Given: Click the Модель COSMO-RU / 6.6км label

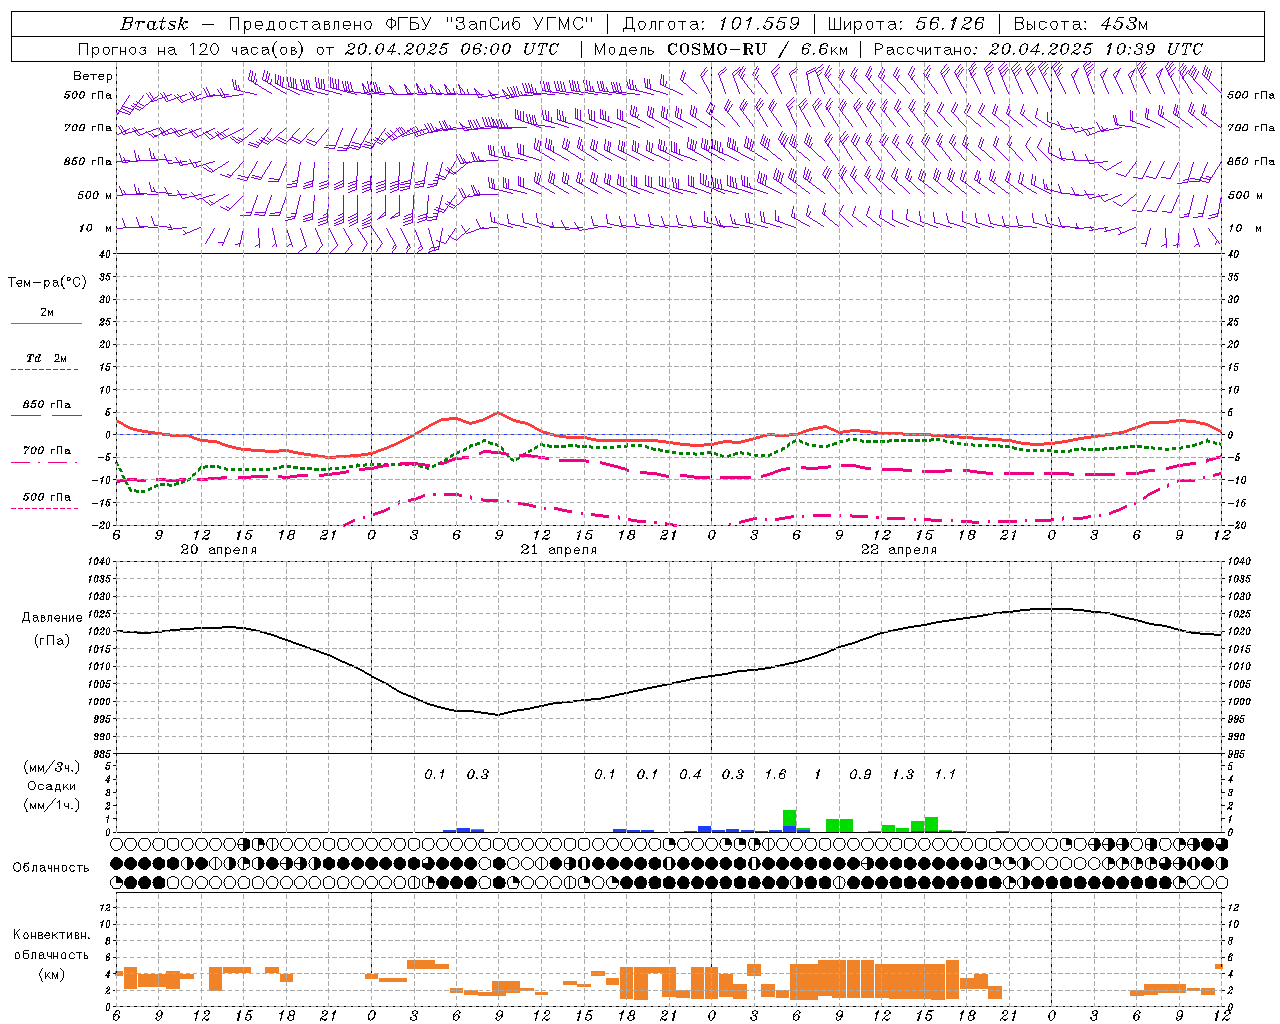Looking at the screenshot, I should (721, 49).
